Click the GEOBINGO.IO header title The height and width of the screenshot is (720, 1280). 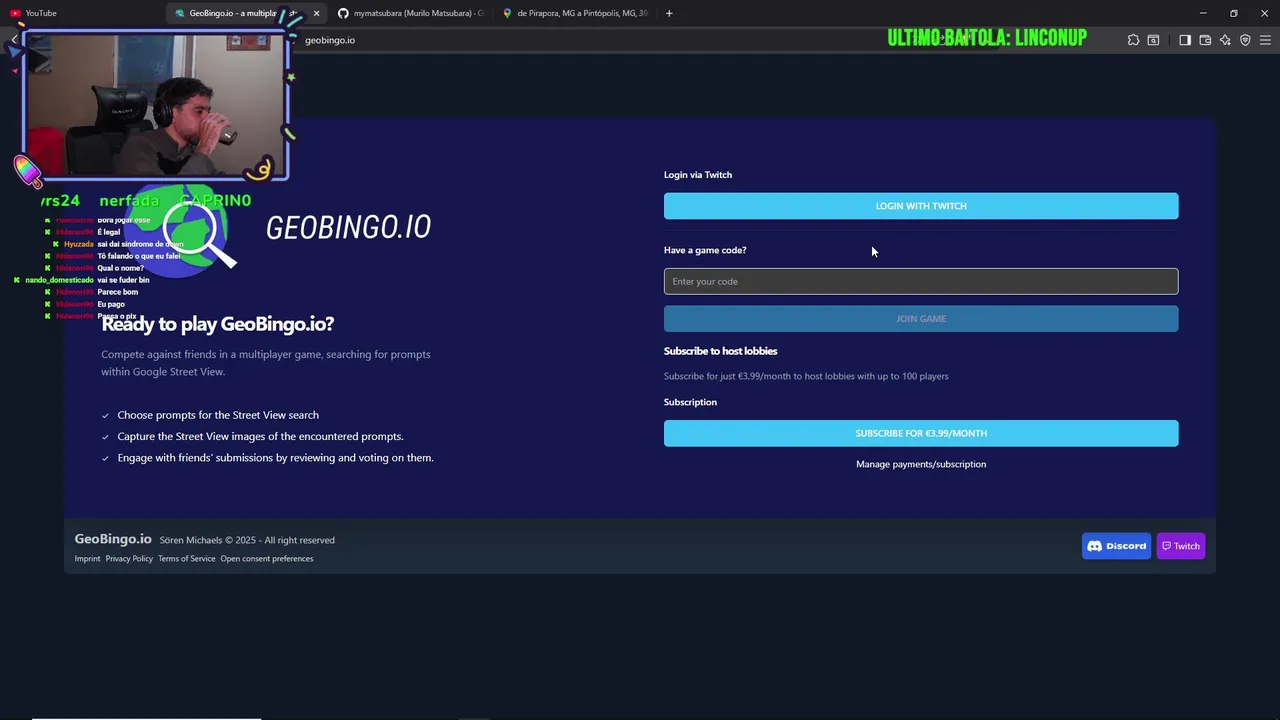(x=348, y=227)
